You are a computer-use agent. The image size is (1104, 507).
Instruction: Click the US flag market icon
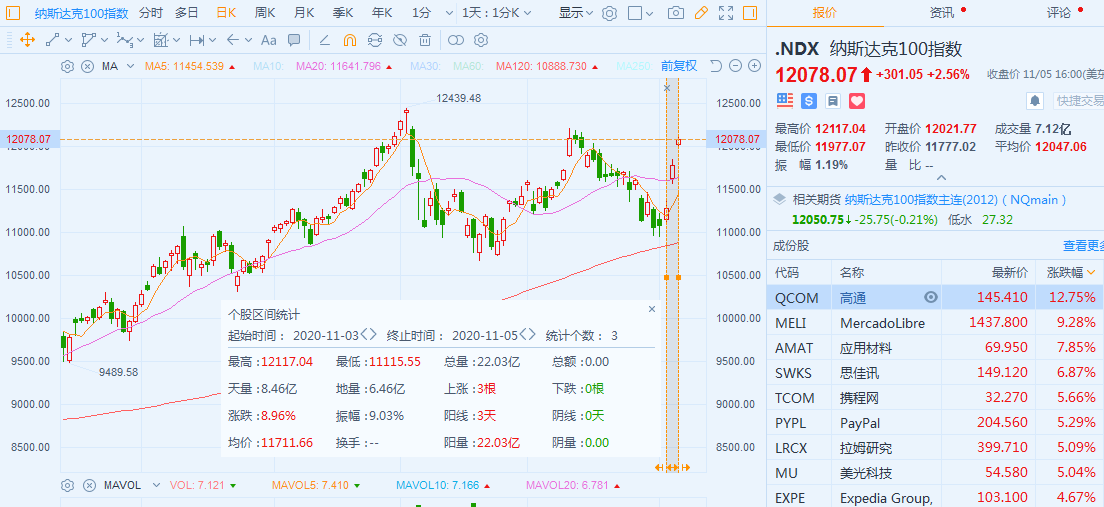[784, 101]
